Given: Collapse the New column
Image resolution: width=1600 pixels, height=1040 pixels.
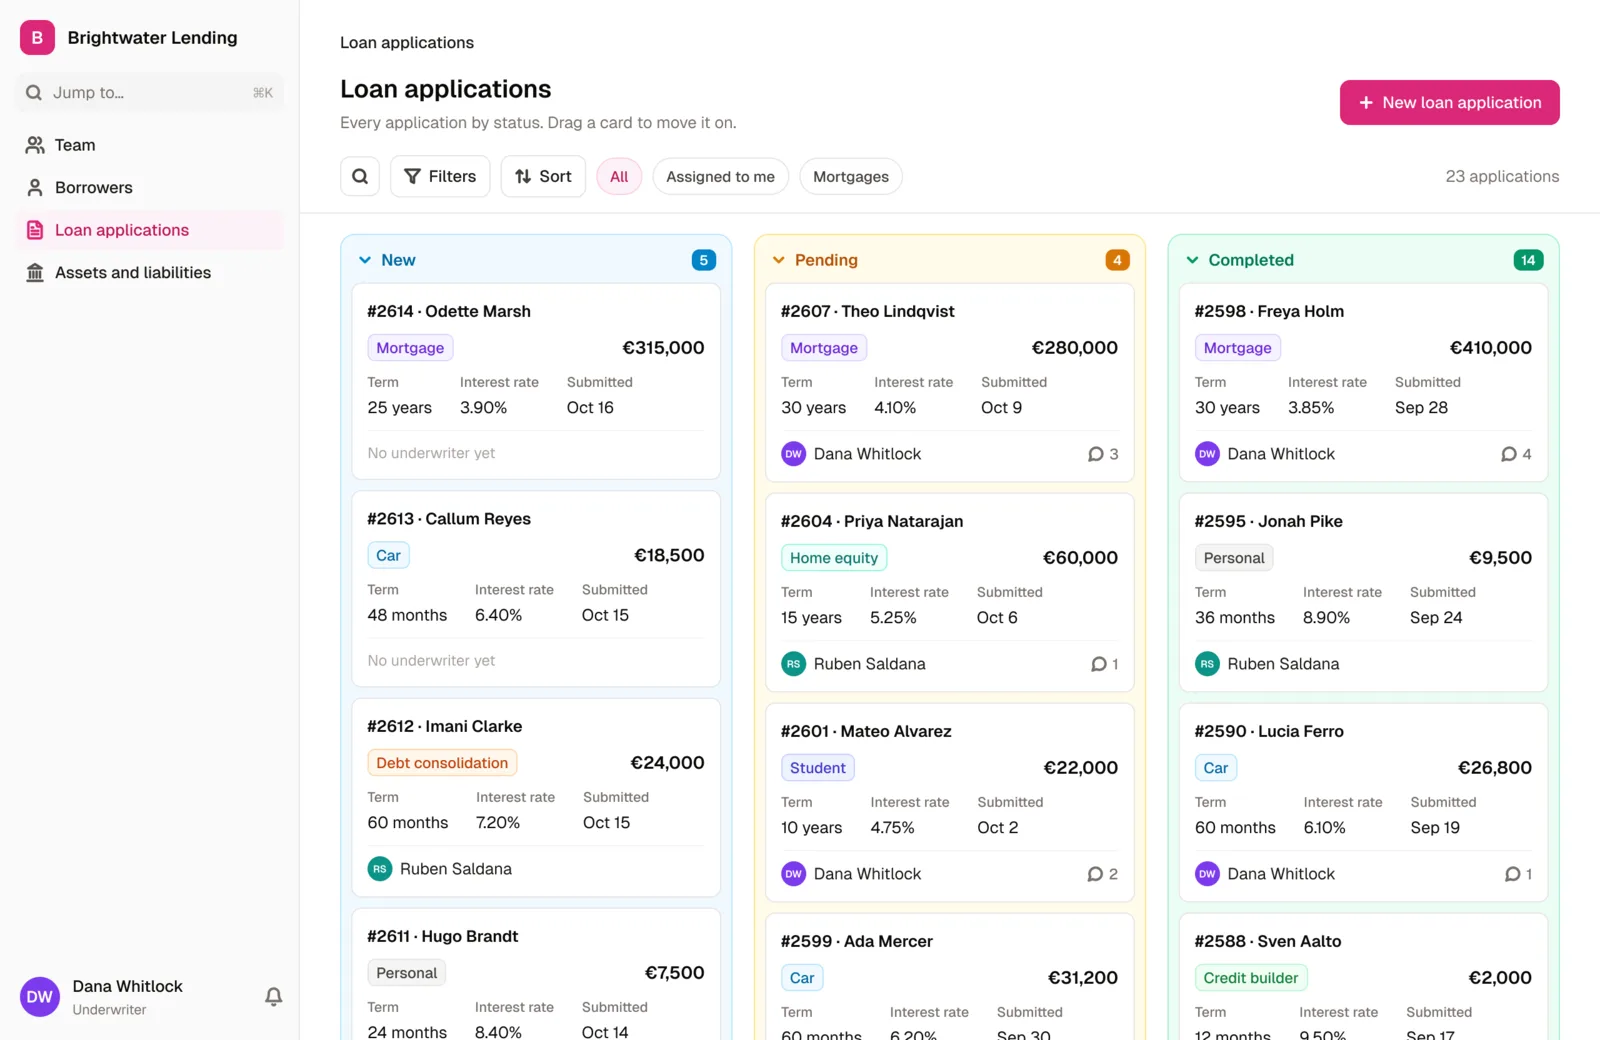Looking at the screenshot, I should 365,260.
